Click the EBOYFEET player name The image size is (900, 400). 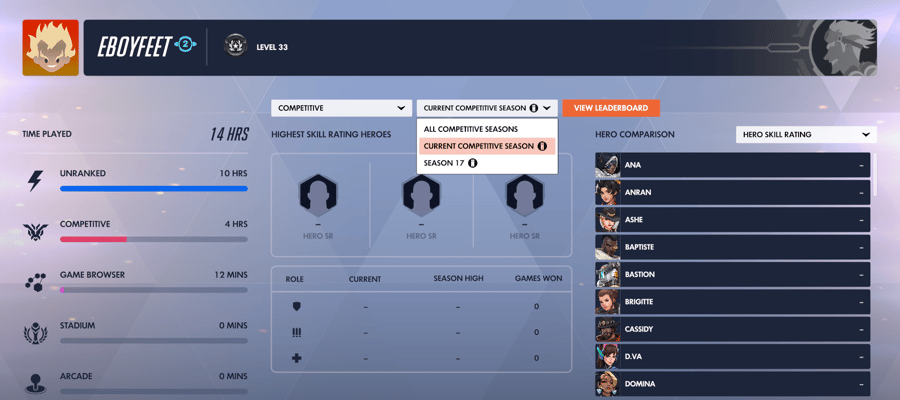click(x=134, y=47)
